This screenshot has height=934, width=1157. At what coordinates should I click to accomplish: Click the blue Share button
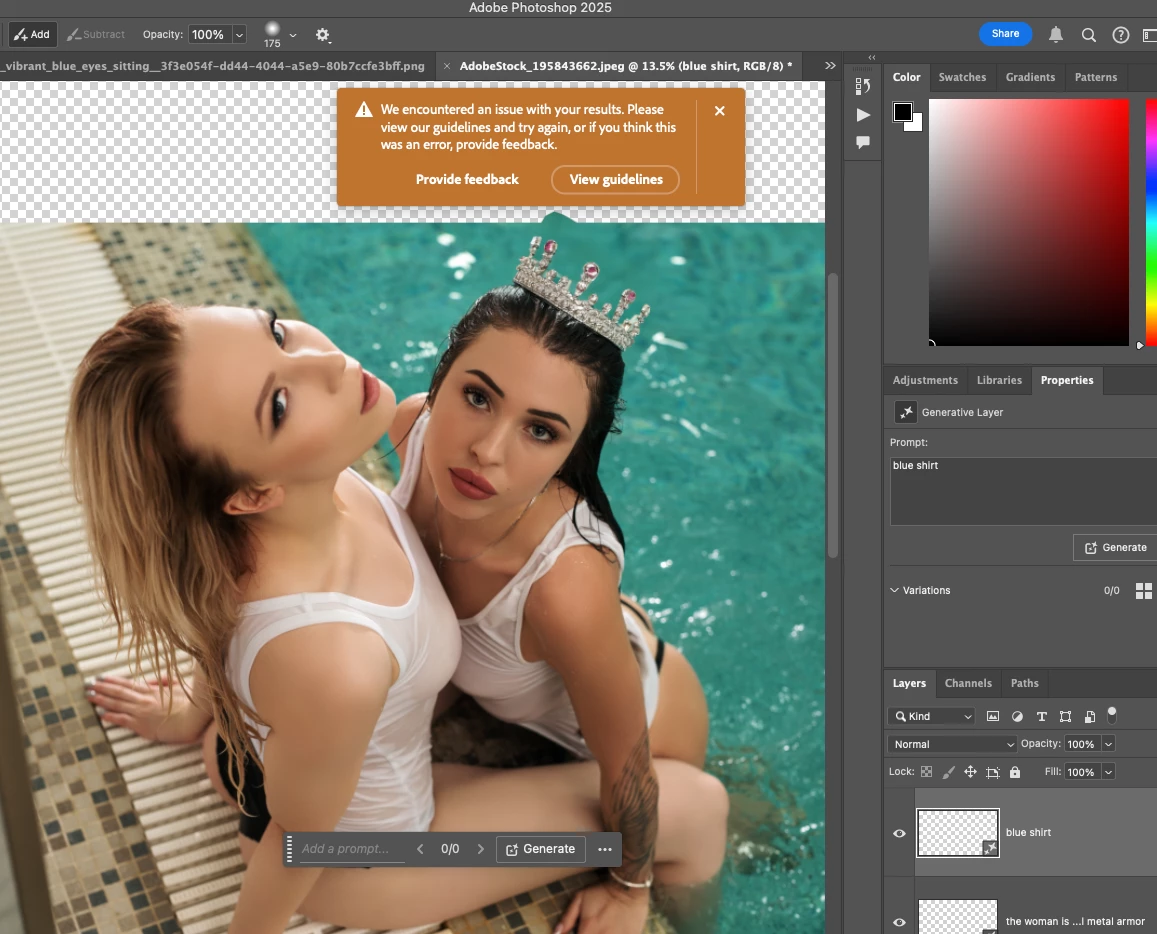pos(1005,34)
